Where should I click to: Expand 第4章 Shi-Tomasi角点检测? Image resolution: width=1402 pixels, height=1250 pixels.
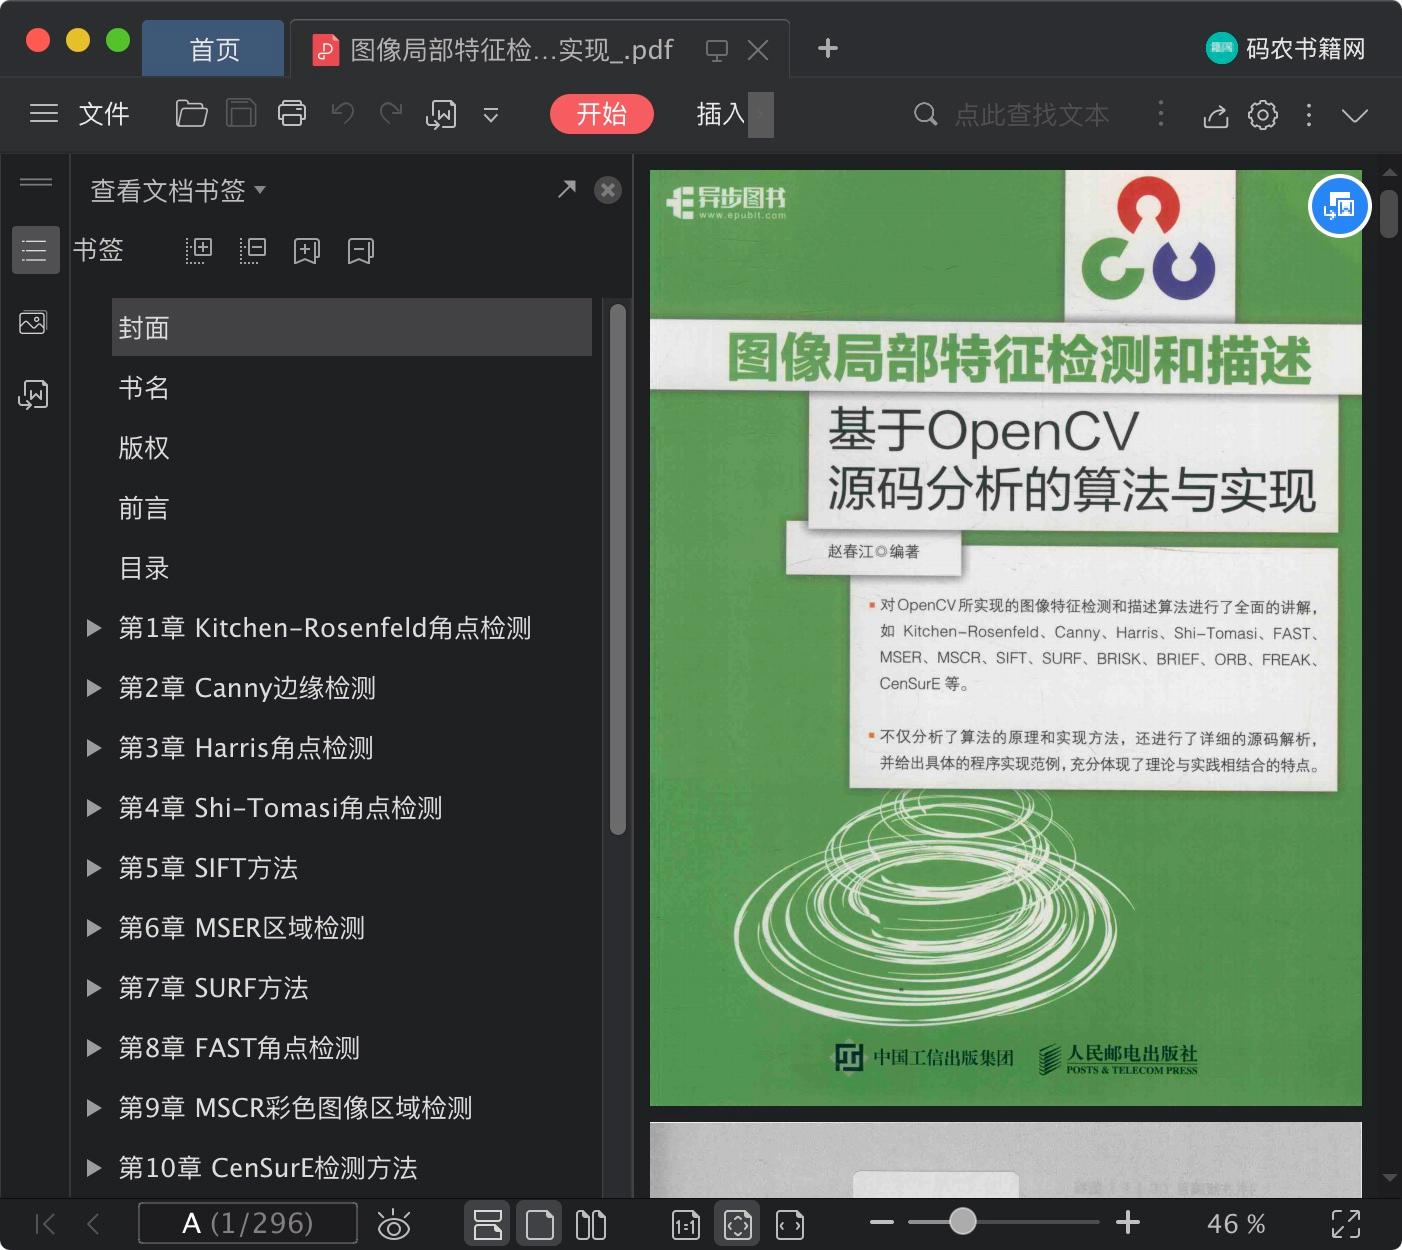coord(94,808)
